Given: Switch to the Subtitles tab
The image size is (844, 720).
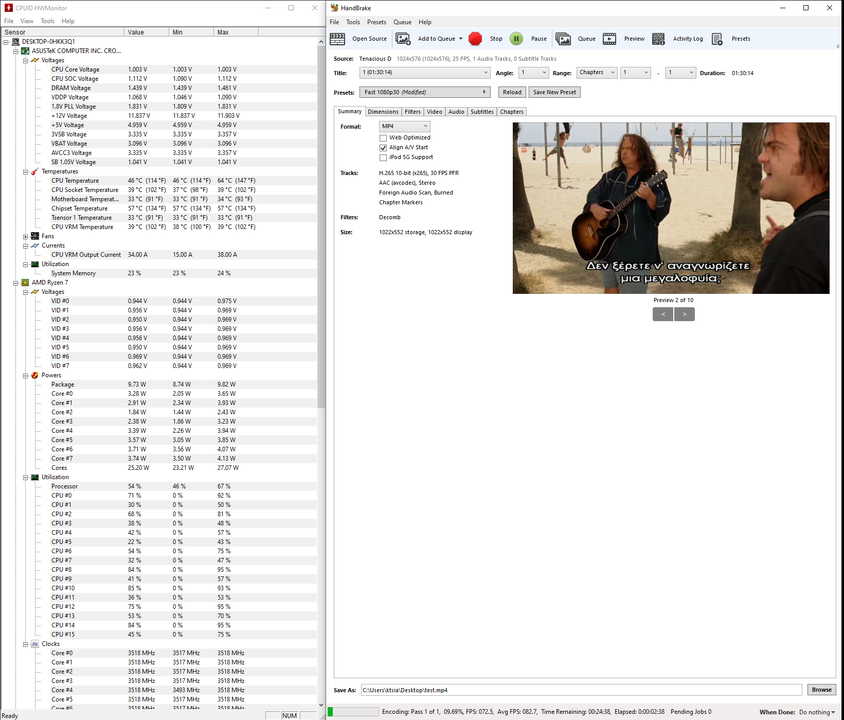Looking at the screenshot, I should point(482,112).
